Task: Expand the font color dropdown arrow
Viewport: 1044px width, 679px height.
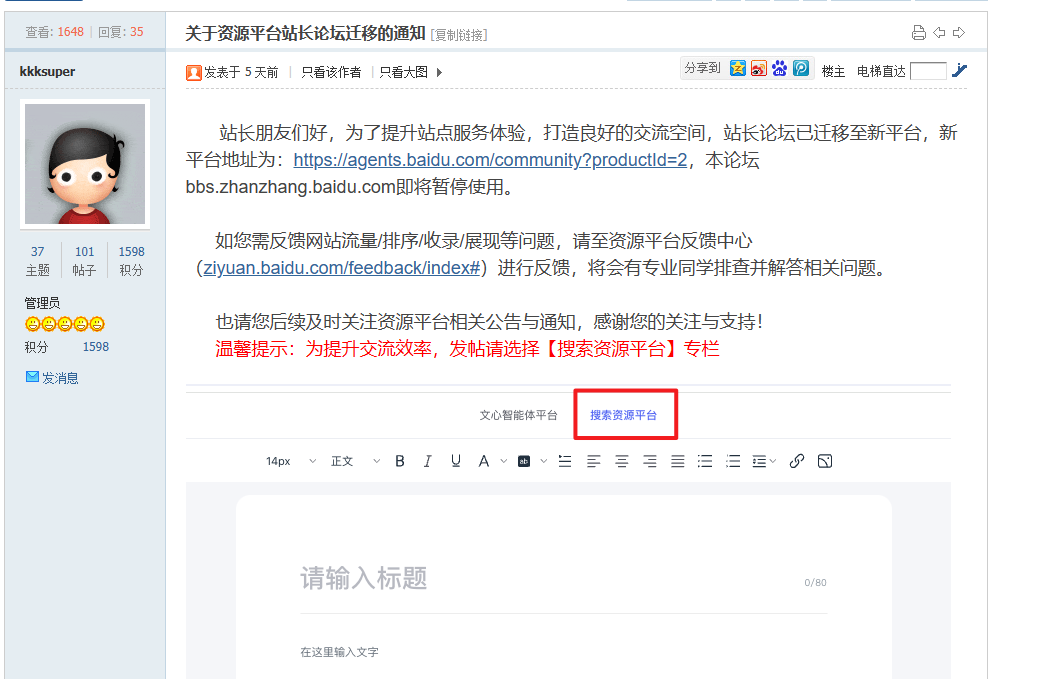Action: pos(504,461)
